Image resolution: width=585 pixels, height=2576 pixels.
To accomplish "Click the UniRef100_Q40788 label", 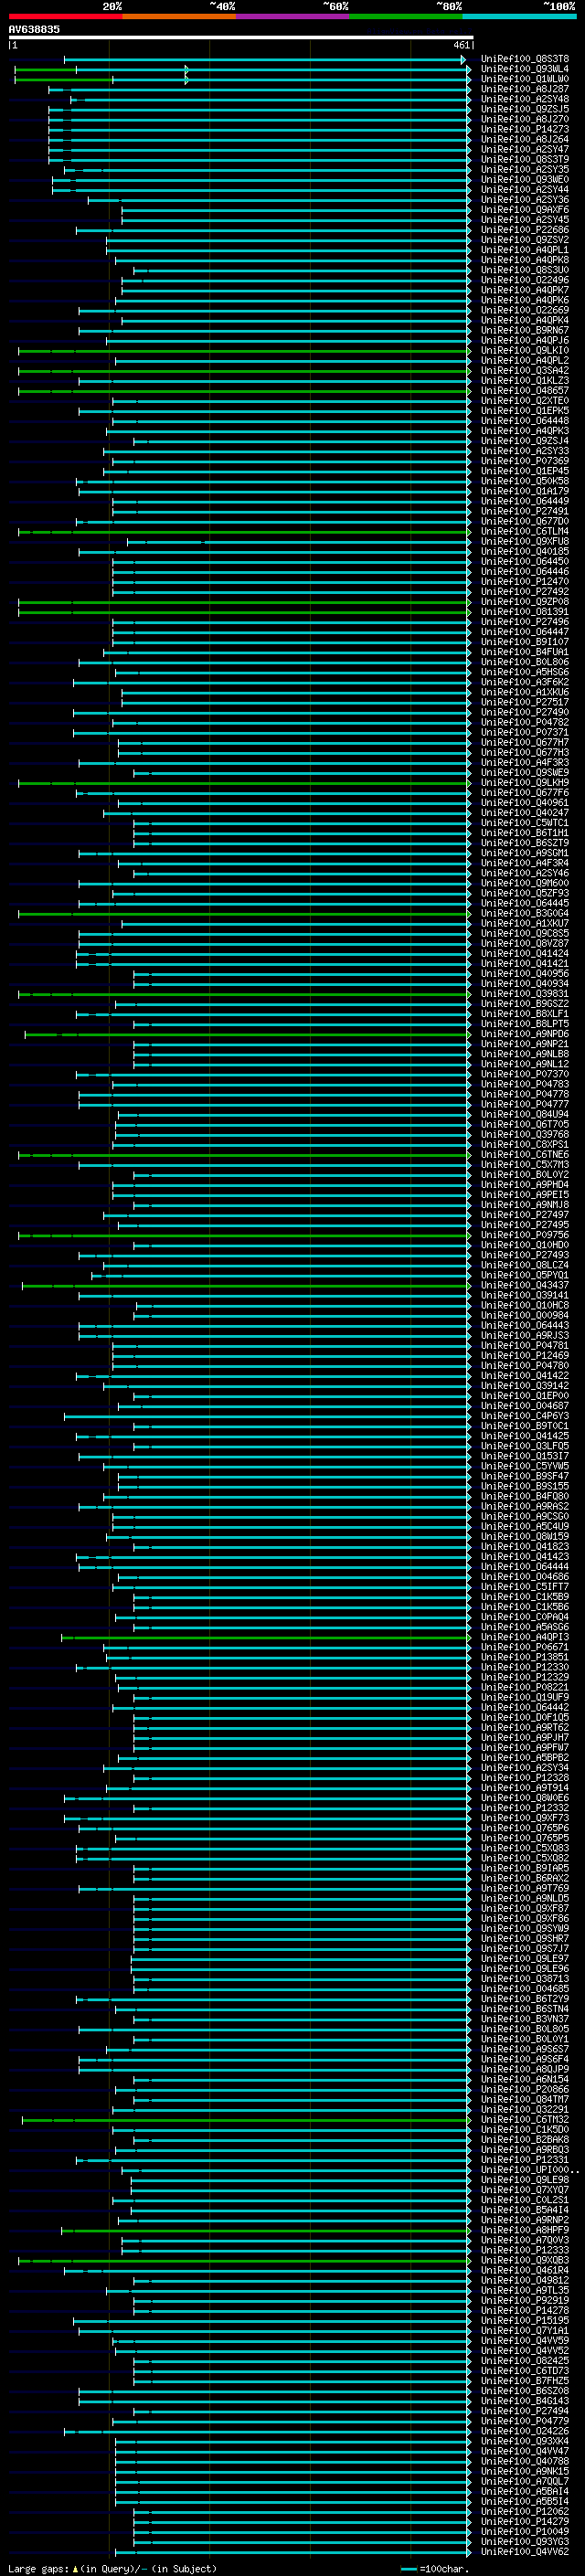I will point(524,2460).
